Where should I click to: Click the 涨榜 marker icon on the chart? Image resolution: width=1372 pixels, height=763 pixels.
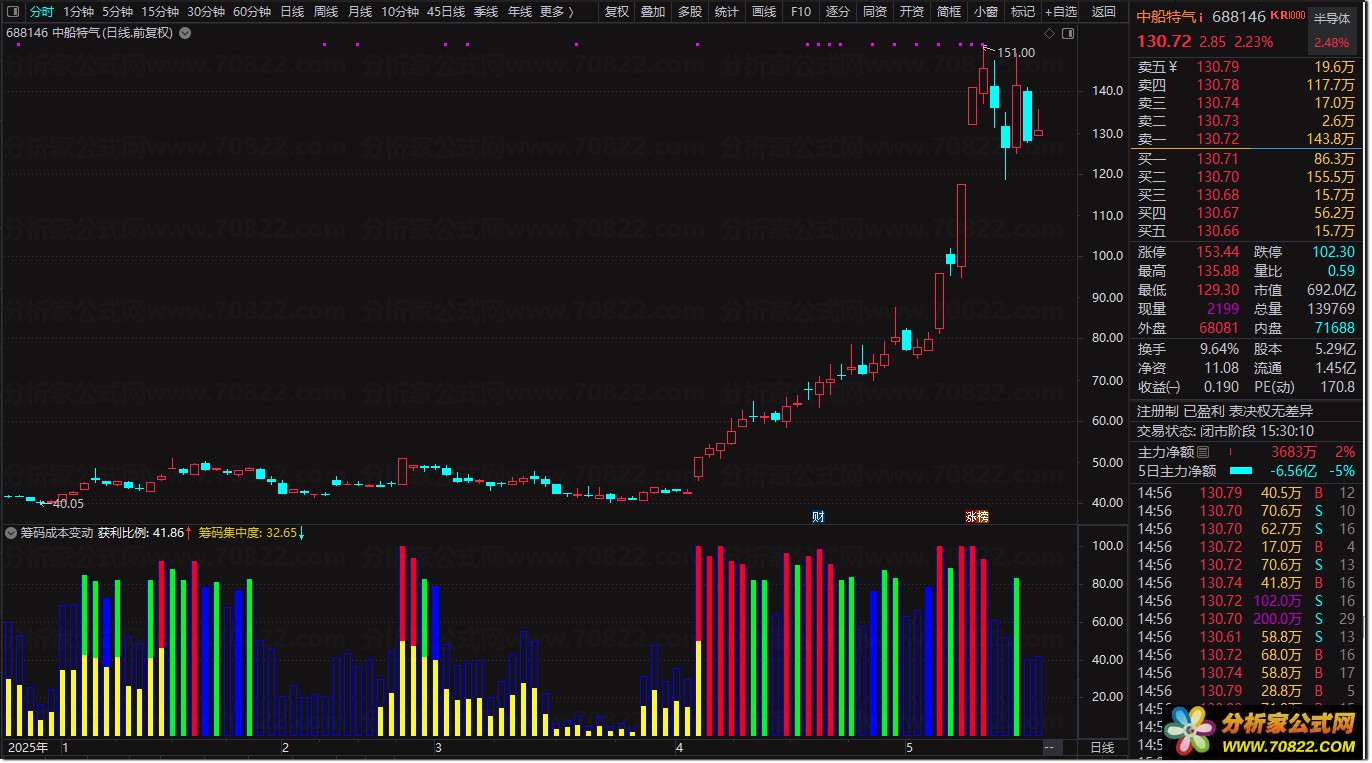point(976,516)
